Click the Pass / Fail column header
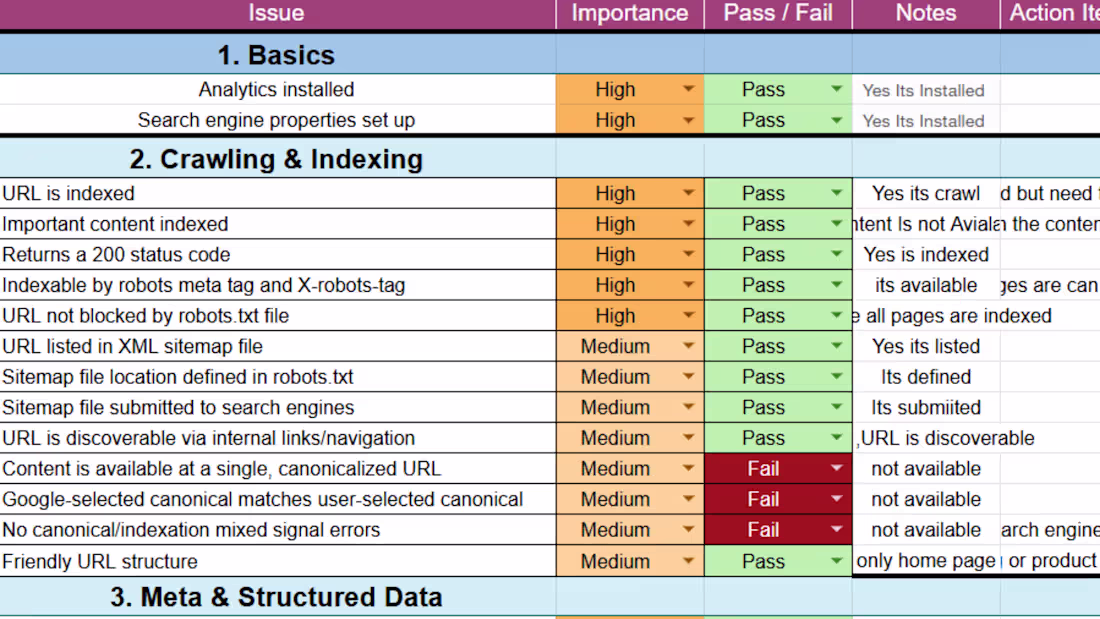This screenshot has width=1100, height=619. tap(777, 14)
